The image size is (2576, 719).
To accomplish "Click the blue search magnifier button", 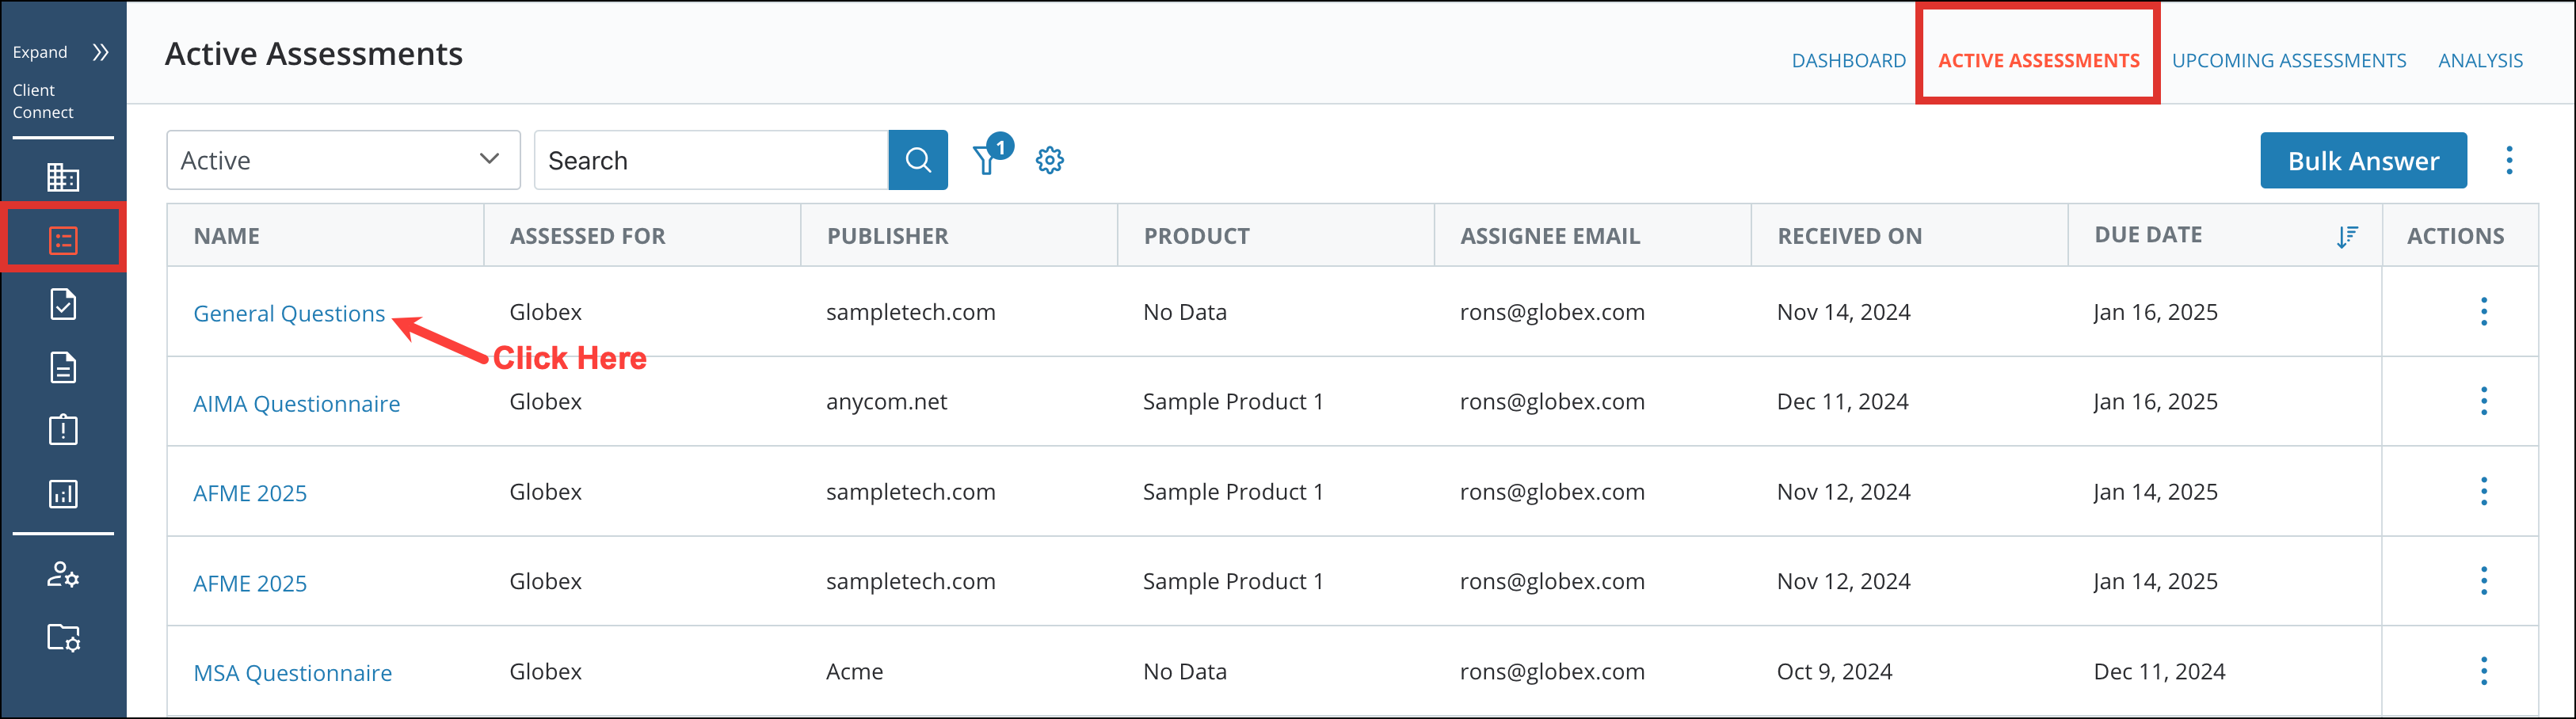I will click(x=917, y=160).
